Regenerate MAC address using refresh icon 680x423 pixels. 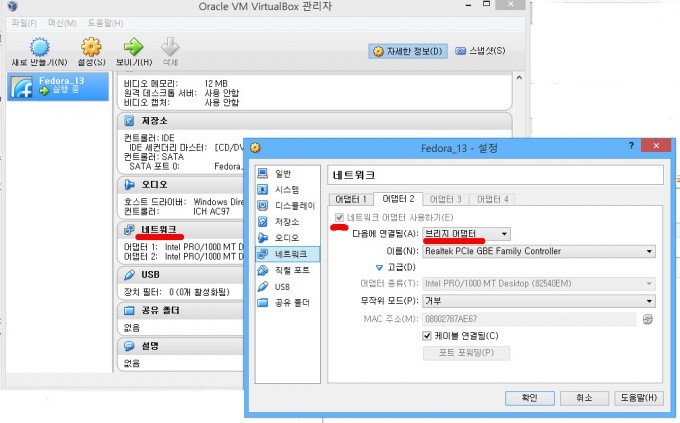(647, 319)
